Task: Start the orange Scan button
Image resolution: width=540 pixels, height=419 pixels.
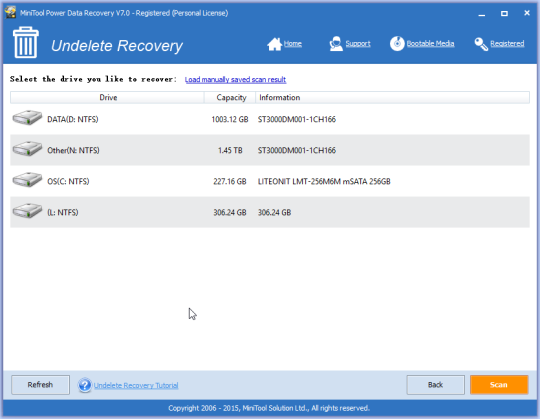Action: click(x=499, y=385)
